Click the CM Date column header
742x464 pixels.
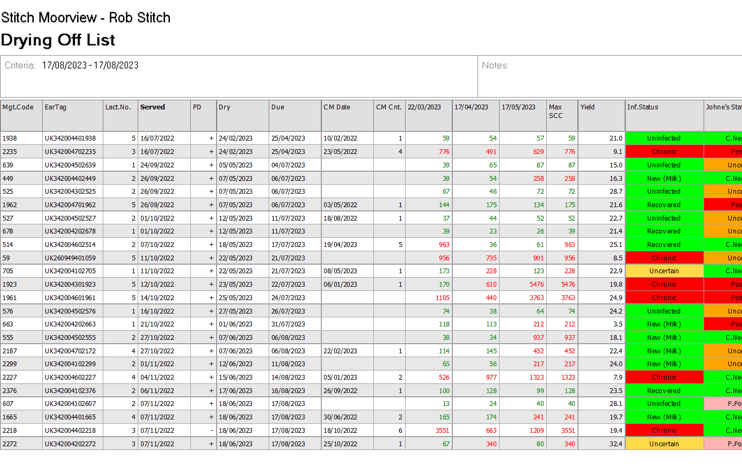click(337, 107)
